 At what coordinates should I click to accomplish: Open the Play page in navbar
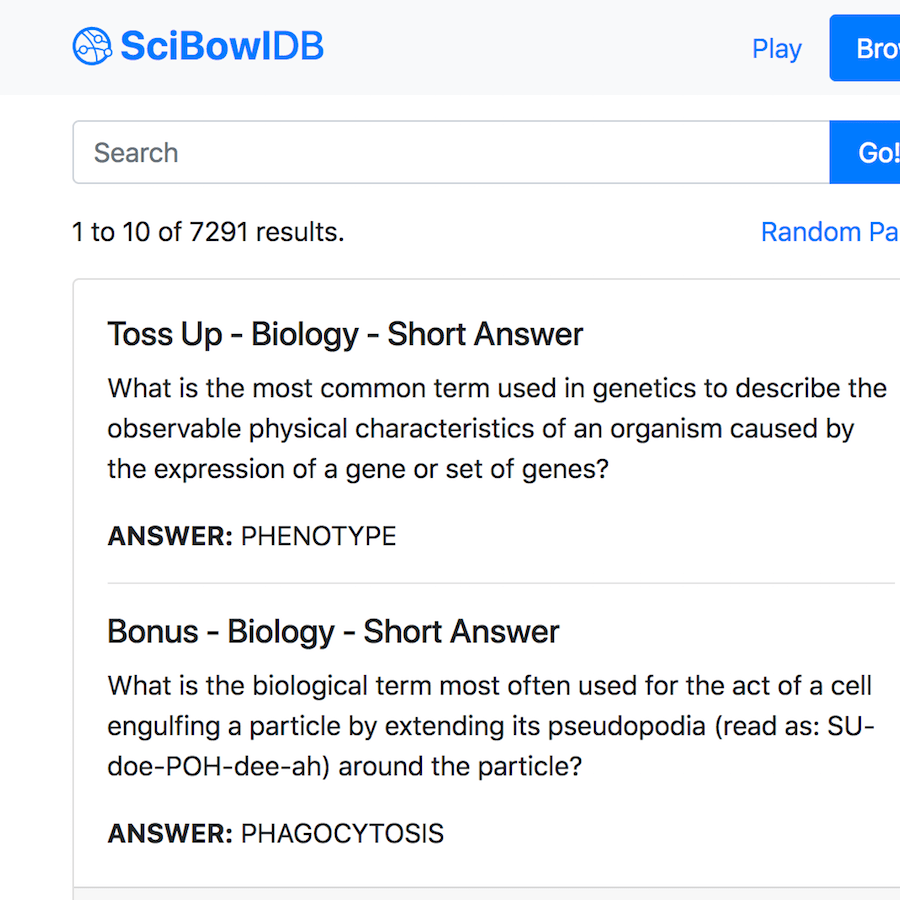776,49
